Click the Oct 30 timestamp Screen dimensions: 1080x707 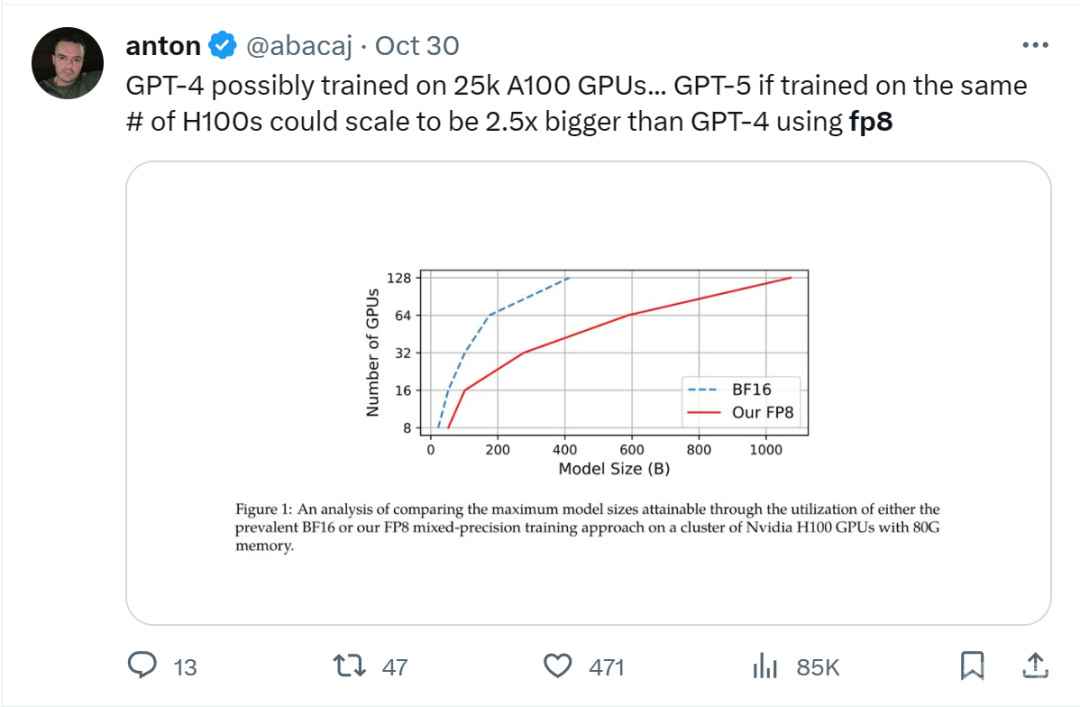click(x=417, y=46)
